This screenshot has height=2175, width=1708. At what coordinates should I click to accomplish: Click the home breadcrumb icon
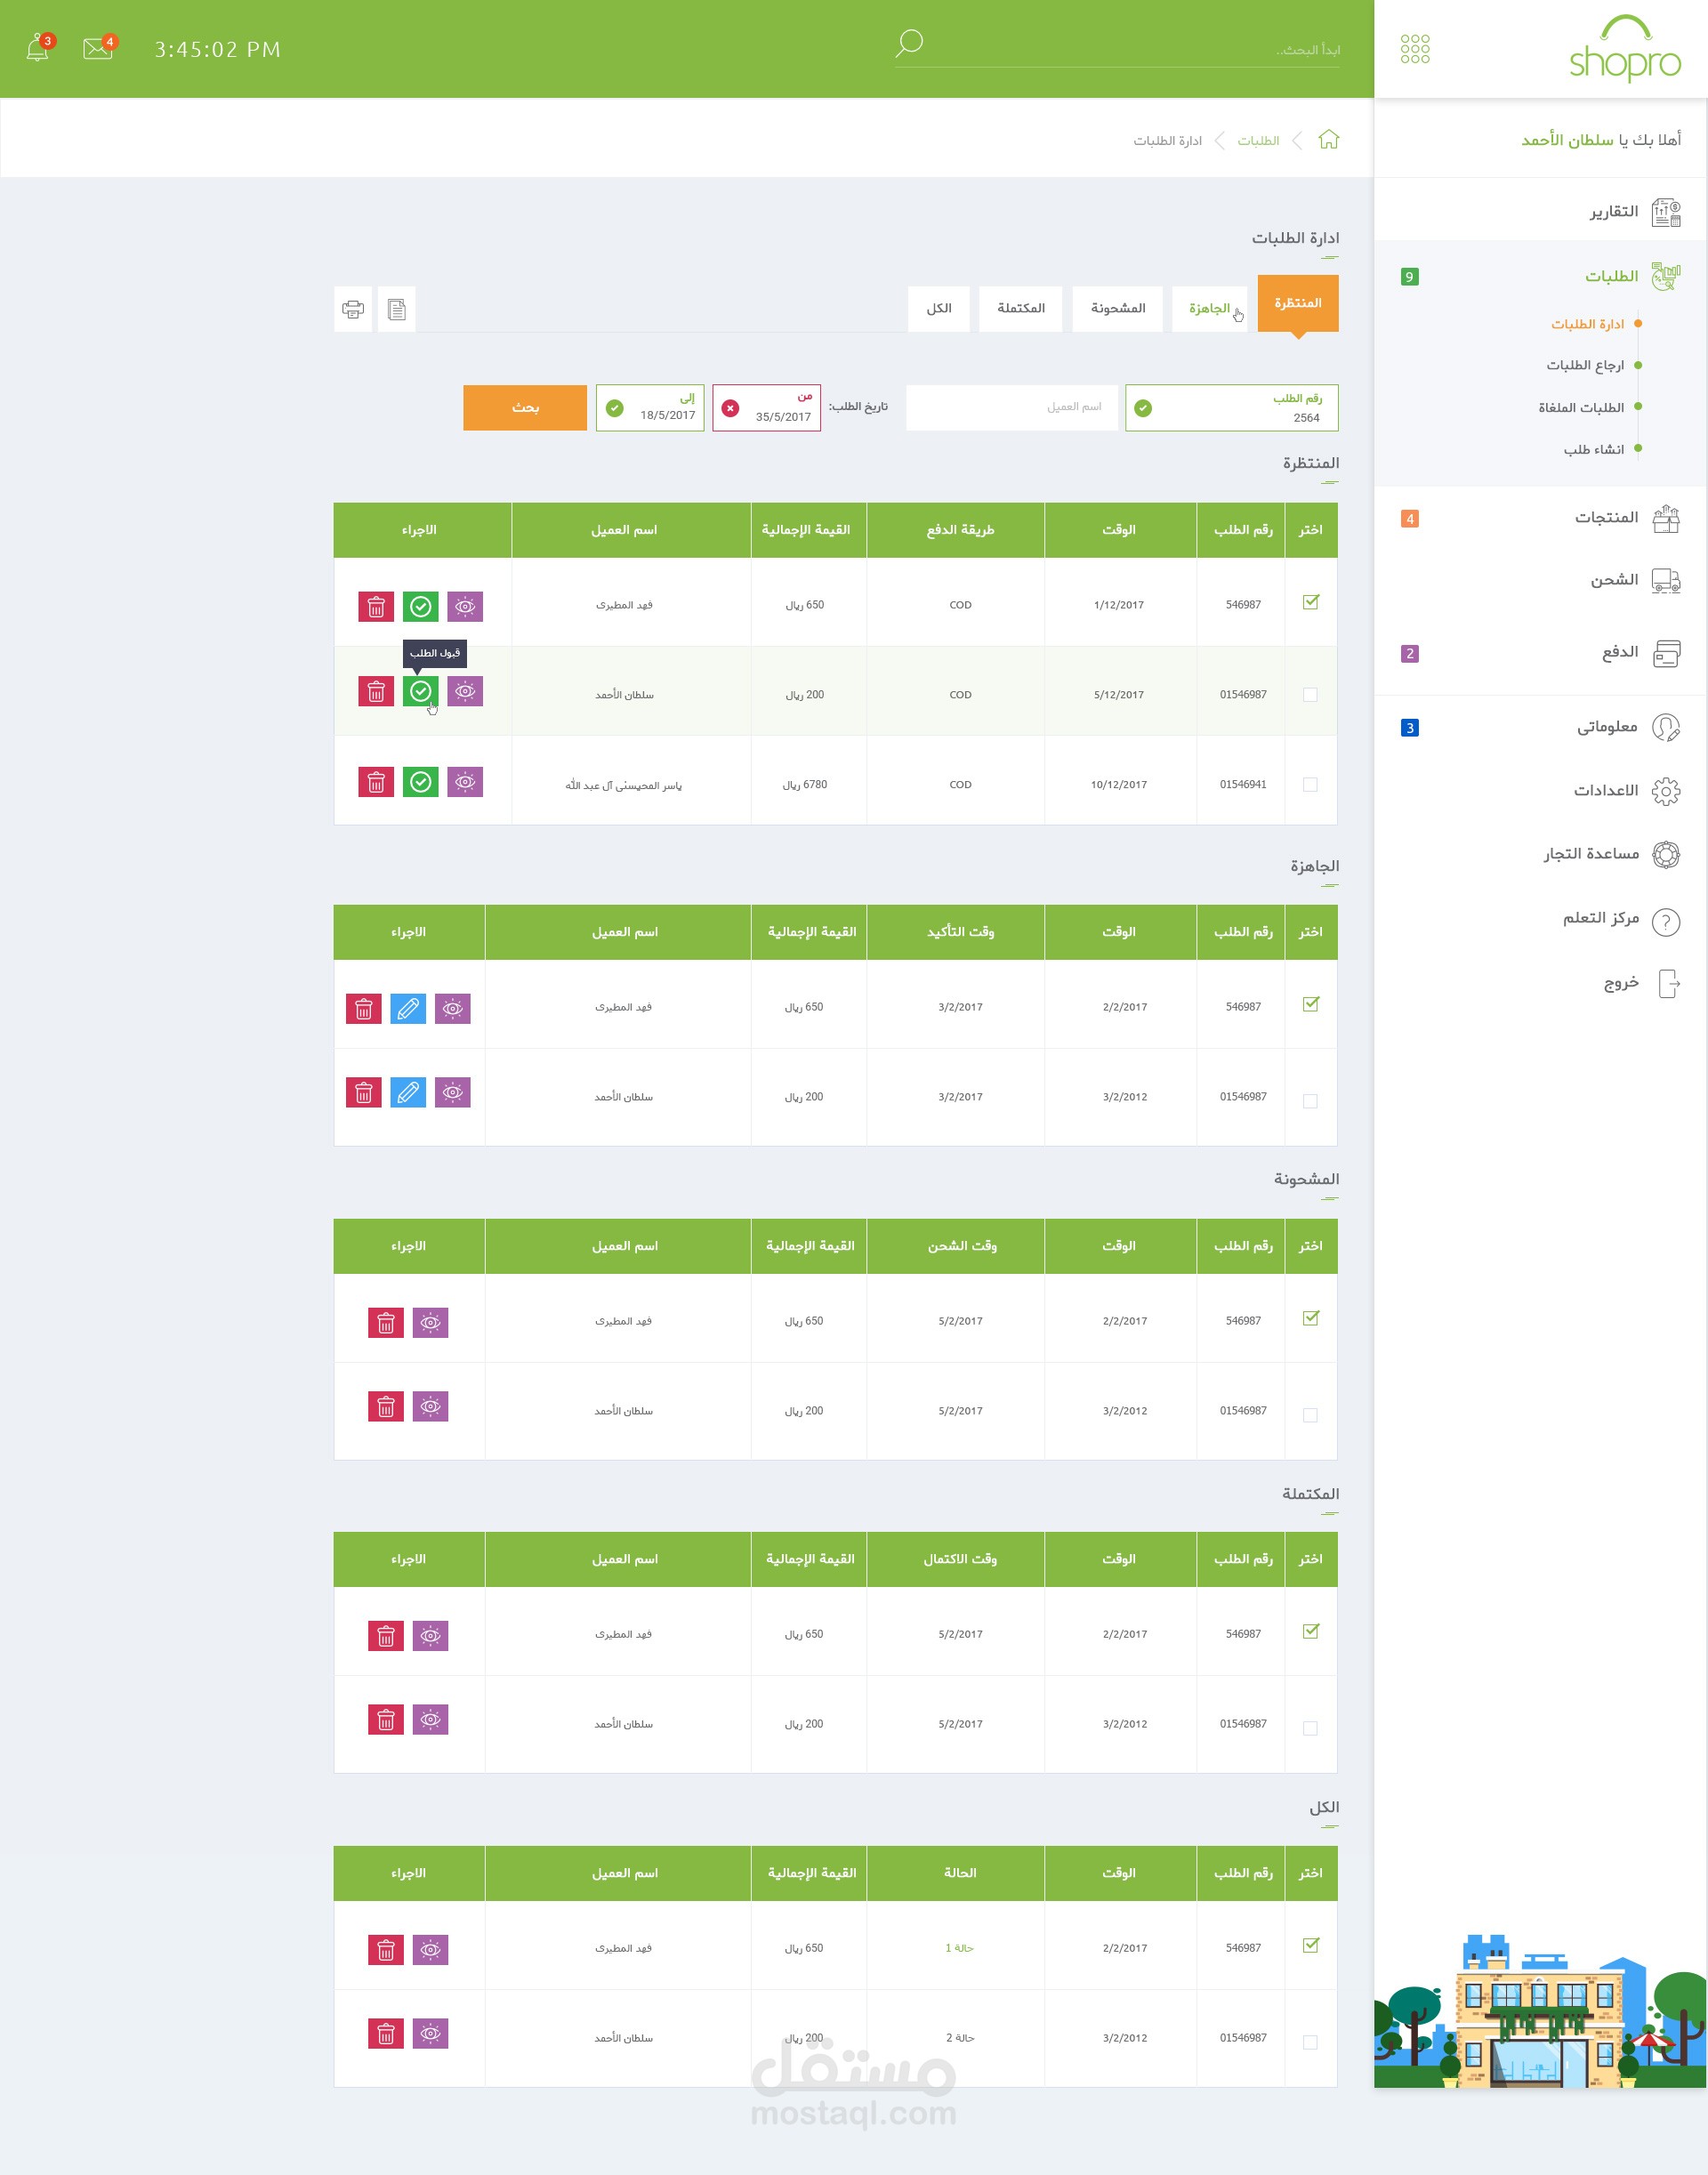point(1328,140)
